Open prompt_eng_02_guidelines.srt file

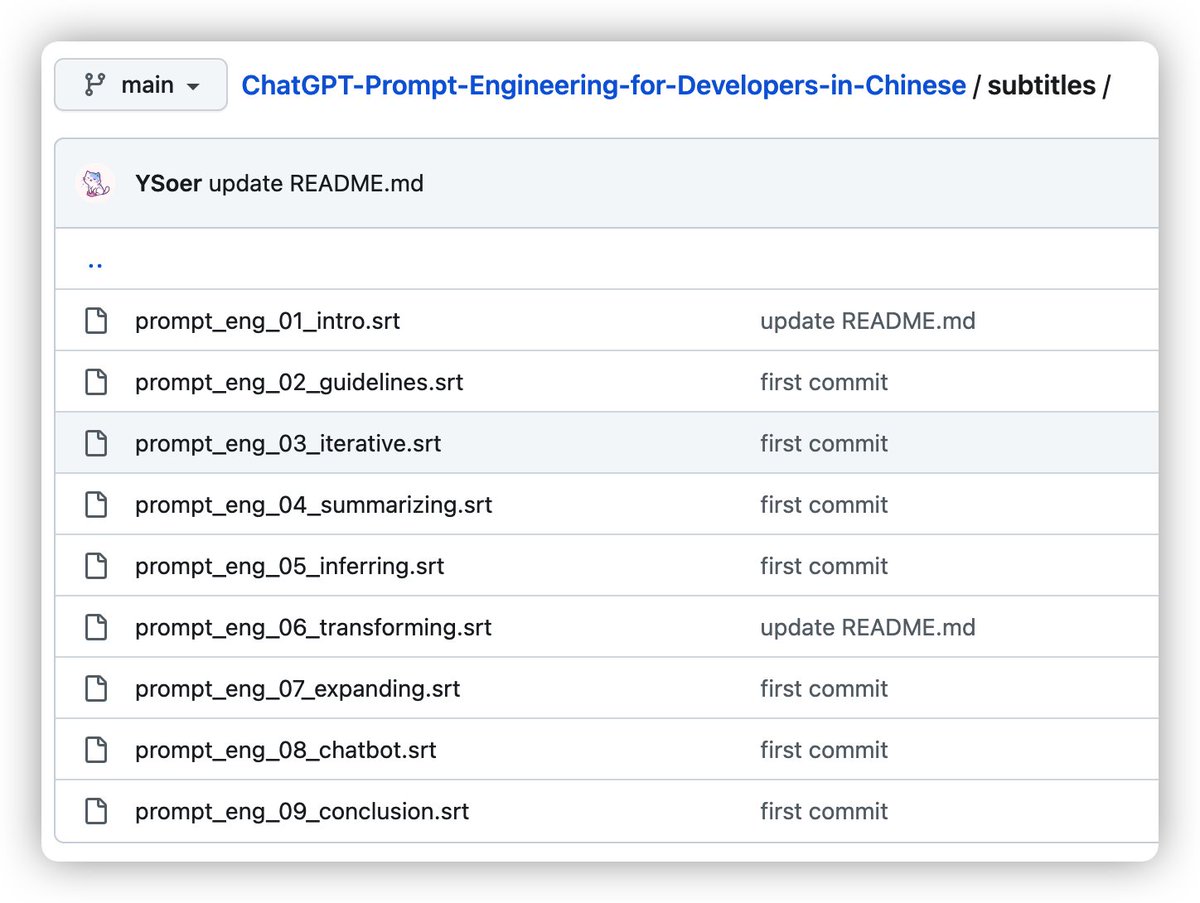[299, 382]
